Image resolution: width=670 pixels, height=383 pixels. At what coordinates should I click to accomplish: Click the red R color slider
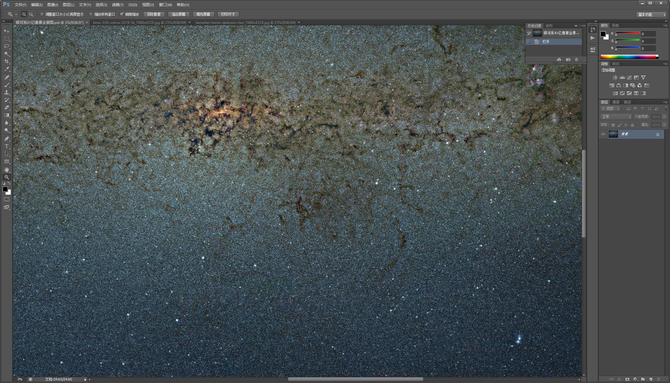pyautogui.click(x=627, y=33)
